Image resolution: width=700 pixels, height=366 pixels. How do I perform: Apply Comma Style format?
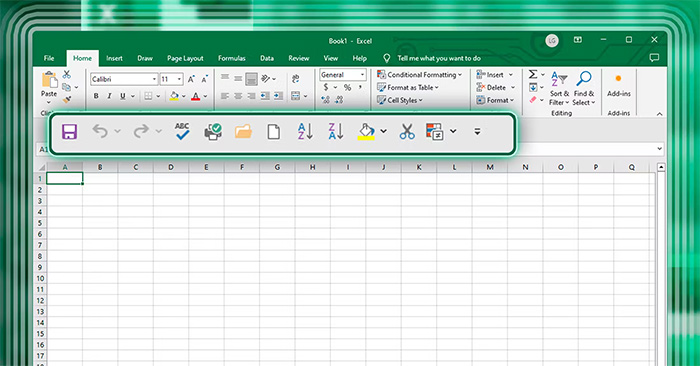[x=360, y=87]
